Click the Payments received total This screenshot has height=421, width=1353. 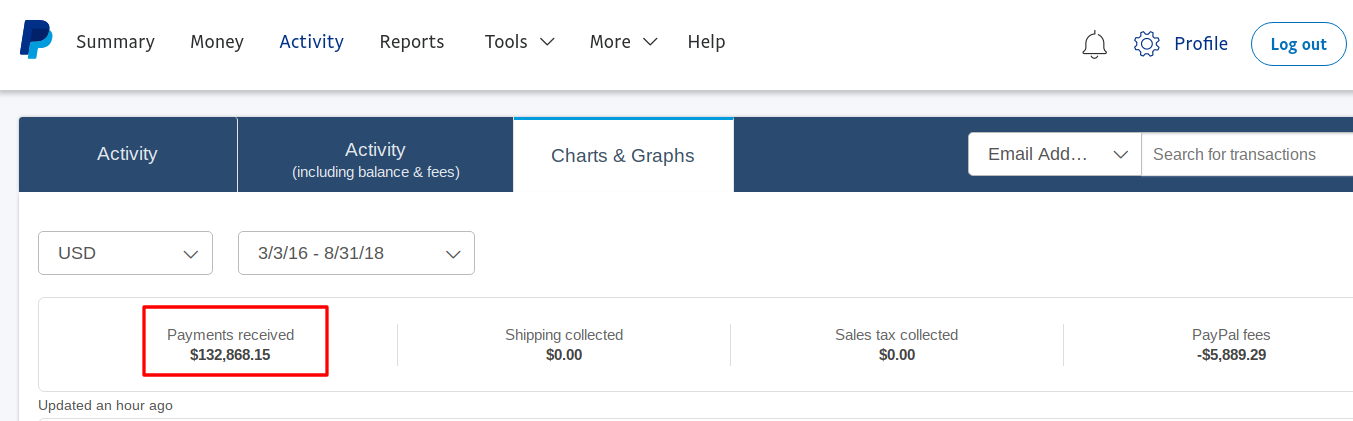230,344
